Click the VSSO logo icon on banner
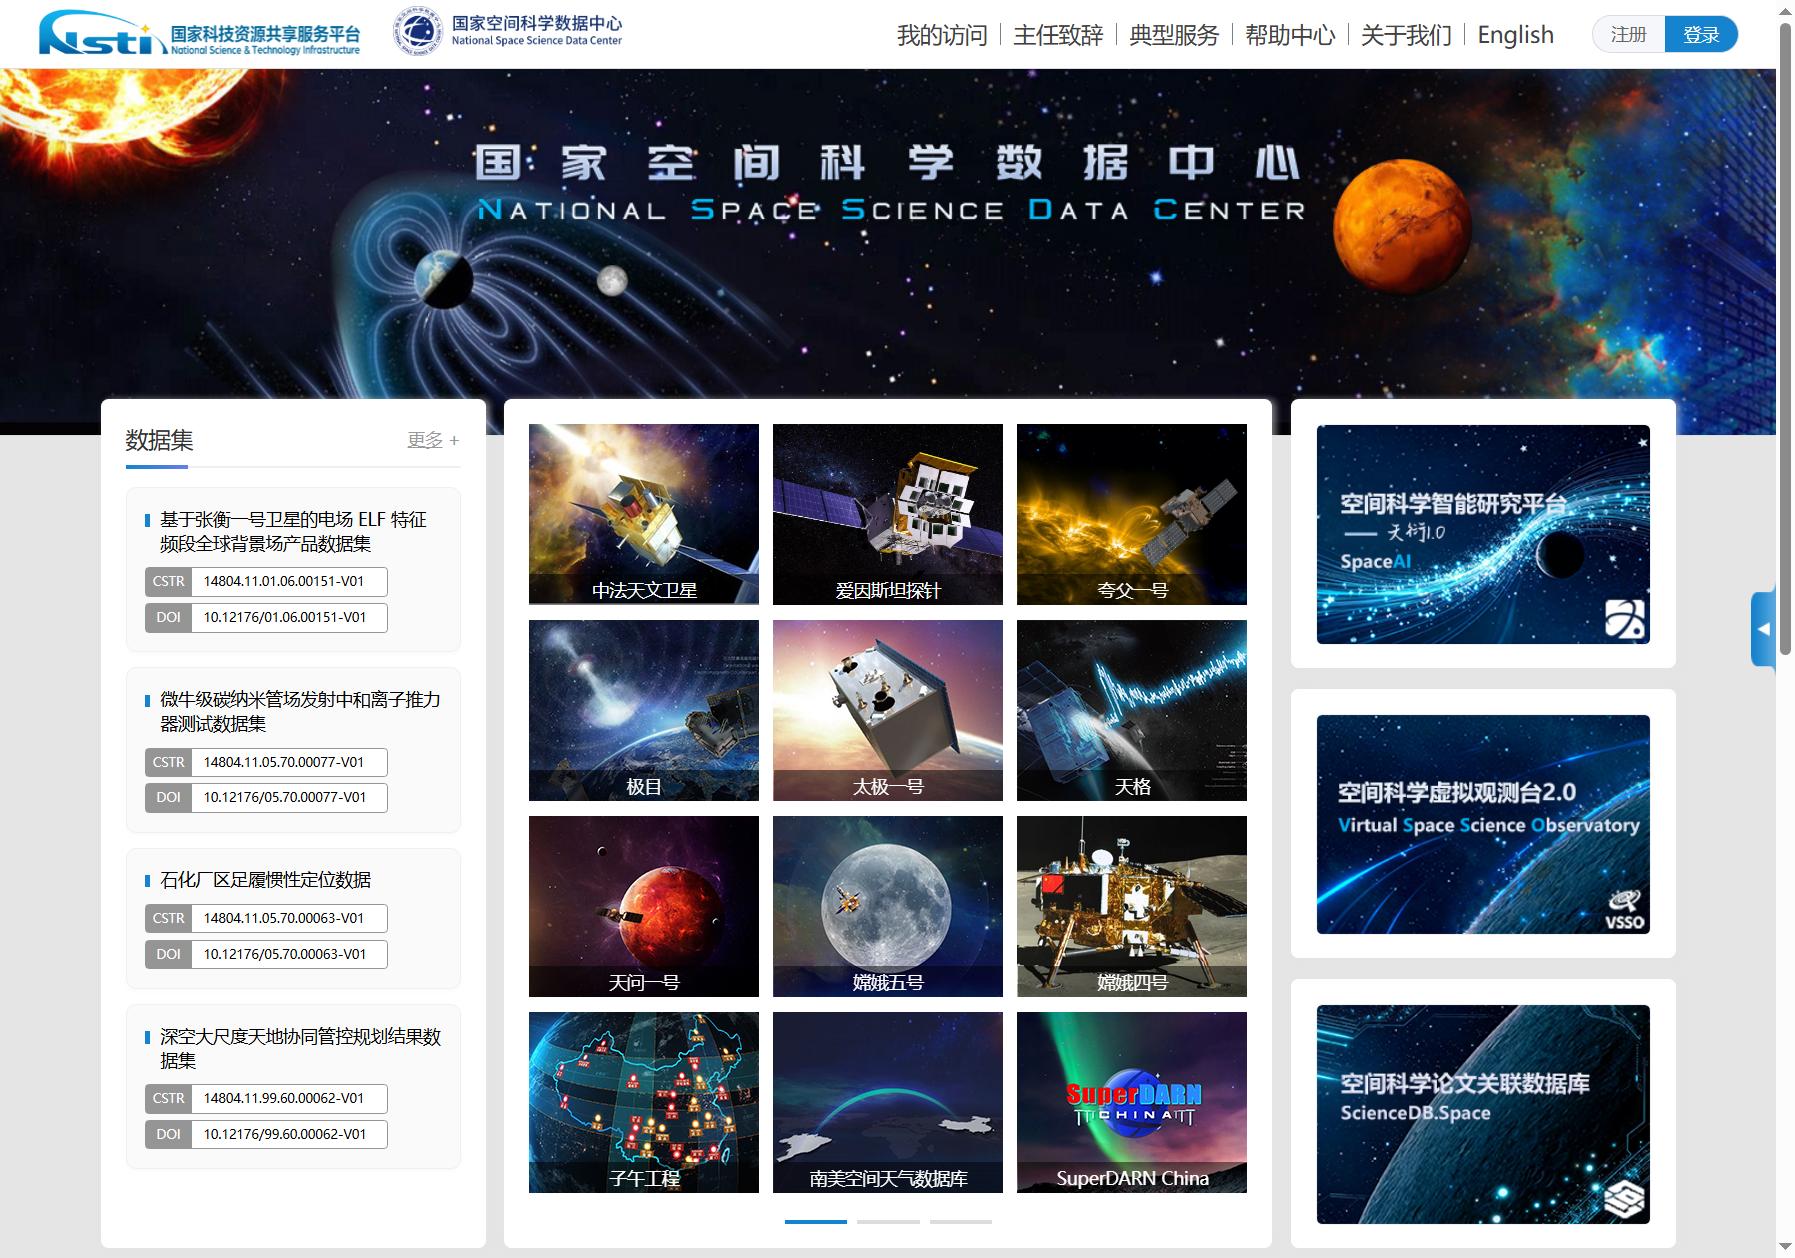The height and width of the screenshot is (1258, 1795). (x=1624, y=909)
